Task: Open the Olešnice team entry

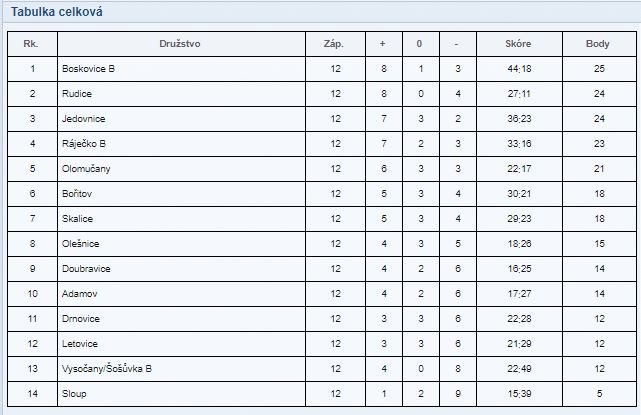Action: [81, 244]
